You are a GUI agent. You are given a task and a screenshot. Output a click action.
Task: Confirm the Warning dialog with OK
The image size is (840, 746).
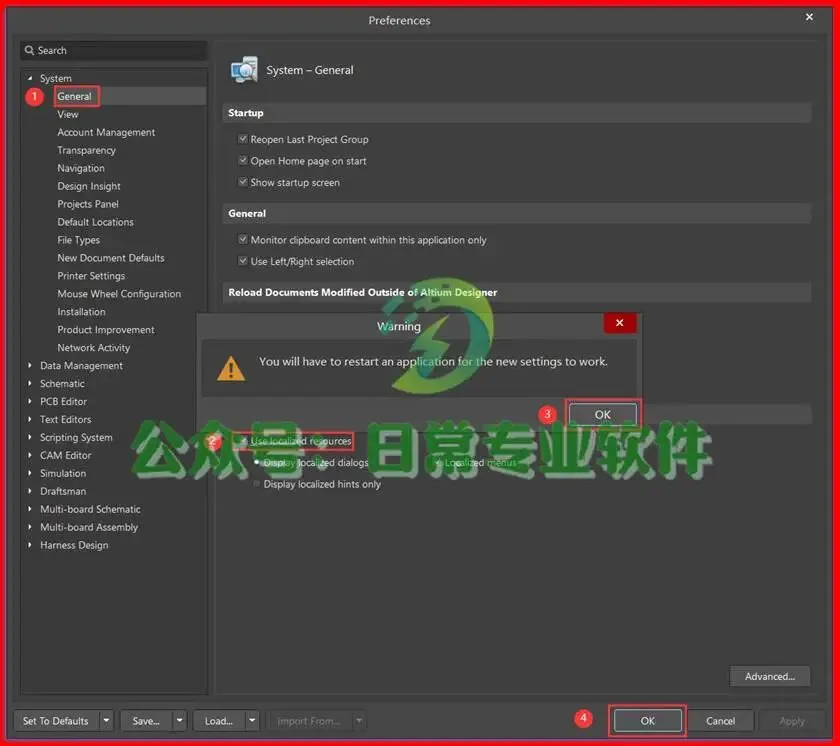click(x=603, y=415)
